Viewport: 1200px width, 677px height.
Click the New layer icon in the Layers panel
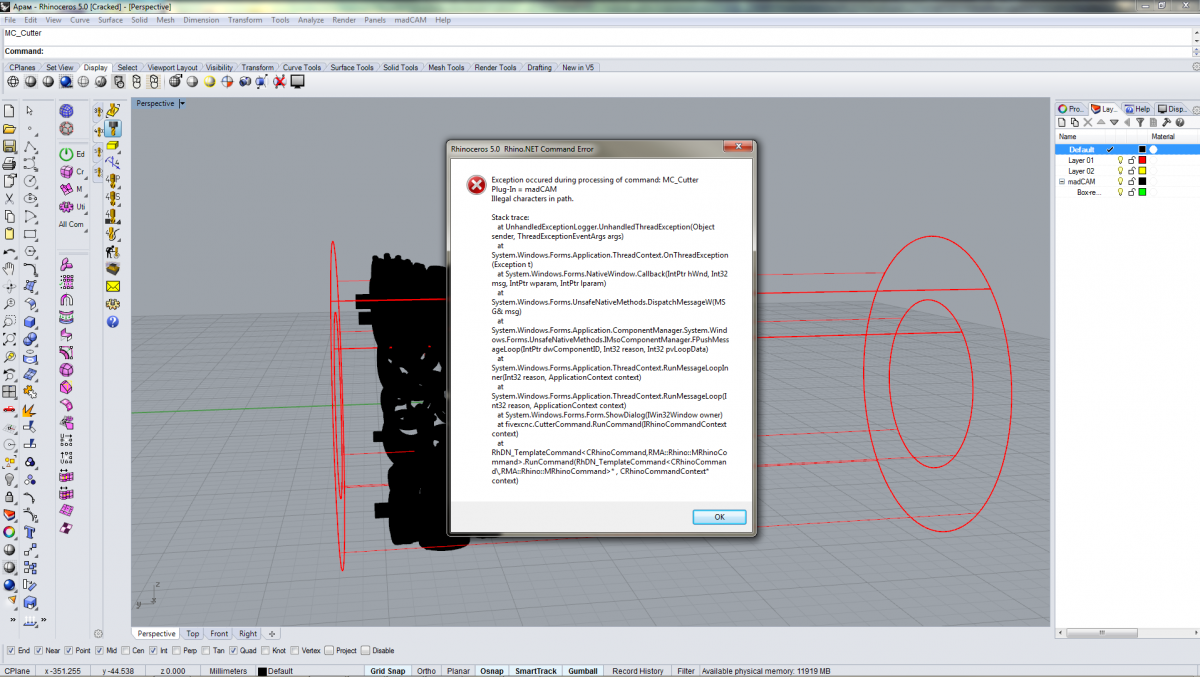pos(1062,123)
